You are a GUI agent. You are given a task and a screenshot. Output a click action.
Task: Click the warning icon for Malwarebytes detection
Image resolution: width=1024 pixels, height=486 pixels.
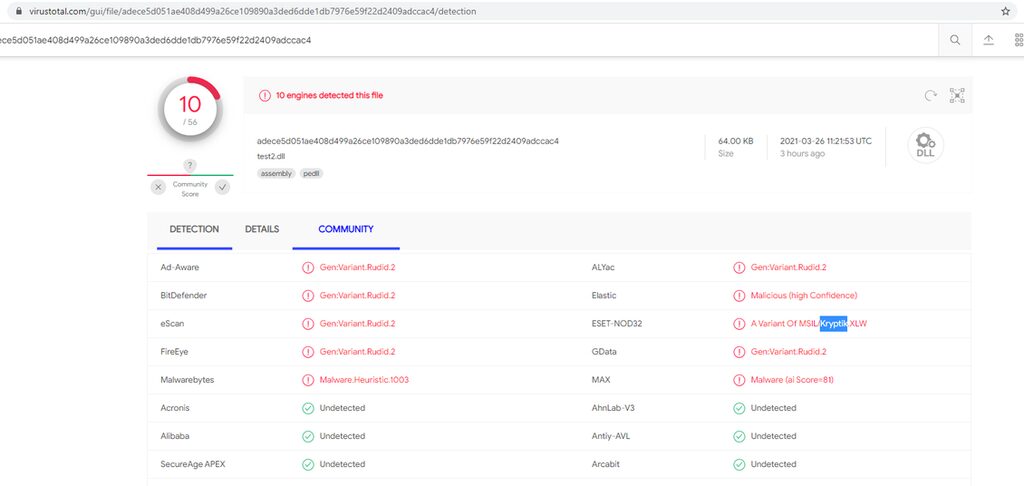[308, 380]
